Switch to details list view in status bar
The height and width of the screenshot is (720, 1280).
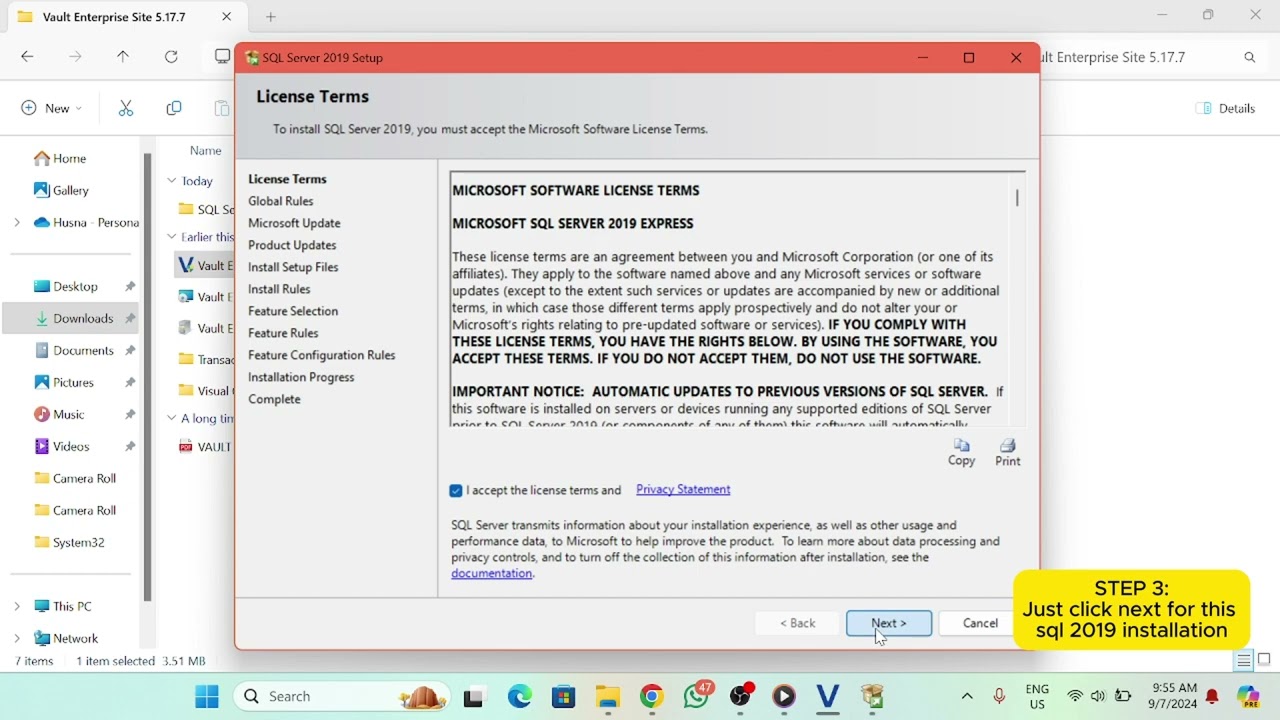(x=1244, y=661)
